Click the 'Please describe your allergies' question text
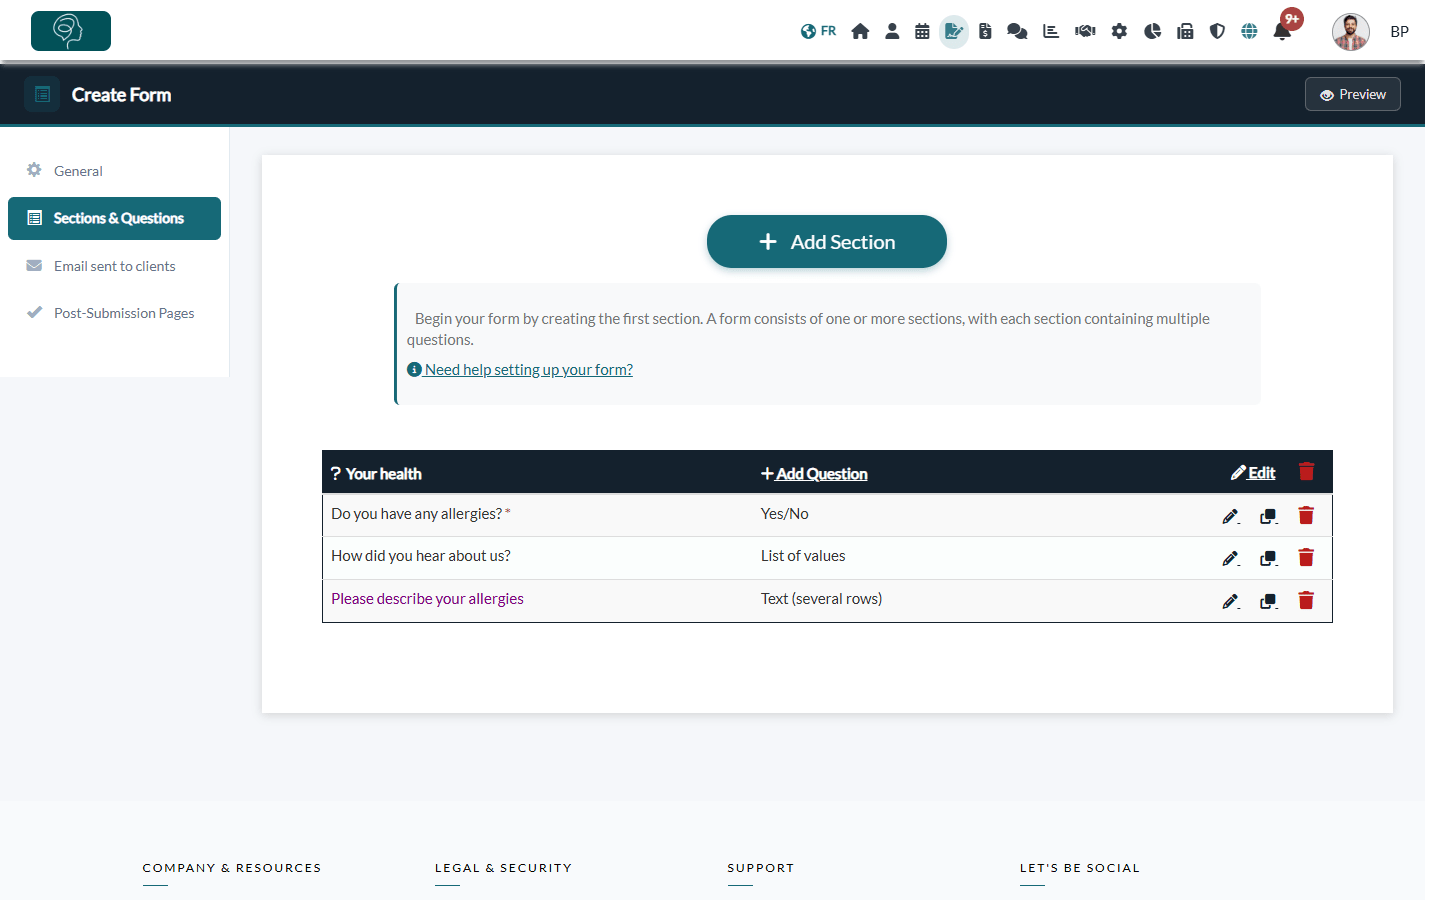 (427, 599)
